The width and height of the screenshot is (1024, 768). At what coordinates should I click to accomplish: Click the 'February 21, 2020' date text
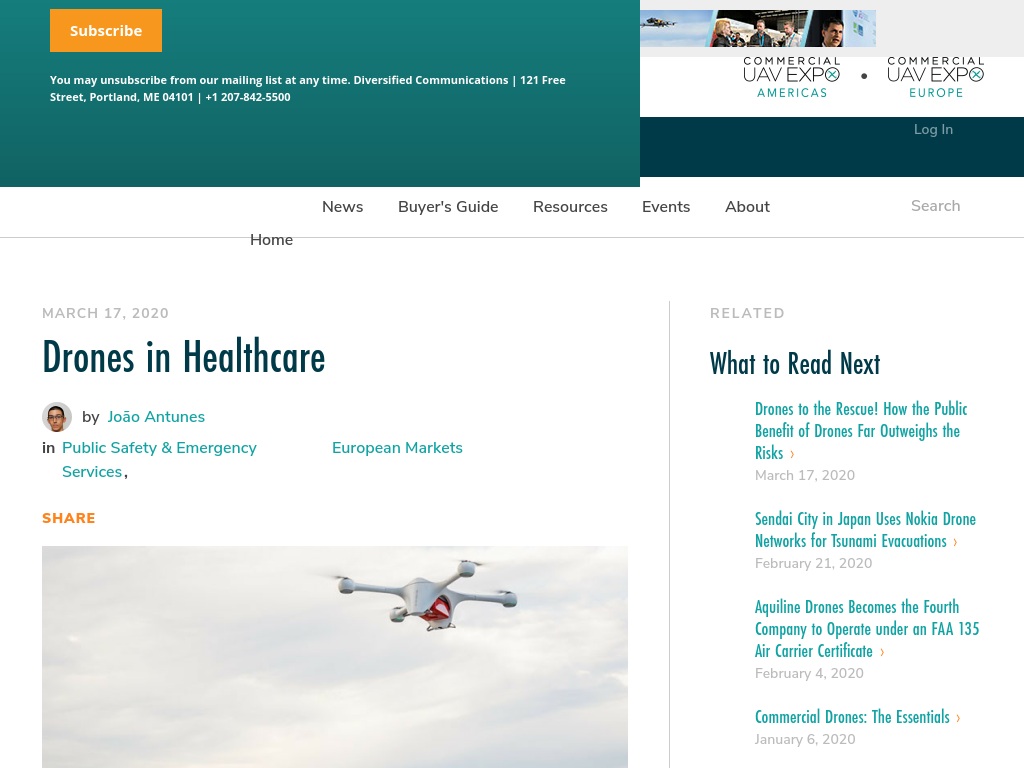tap(813, 563)
